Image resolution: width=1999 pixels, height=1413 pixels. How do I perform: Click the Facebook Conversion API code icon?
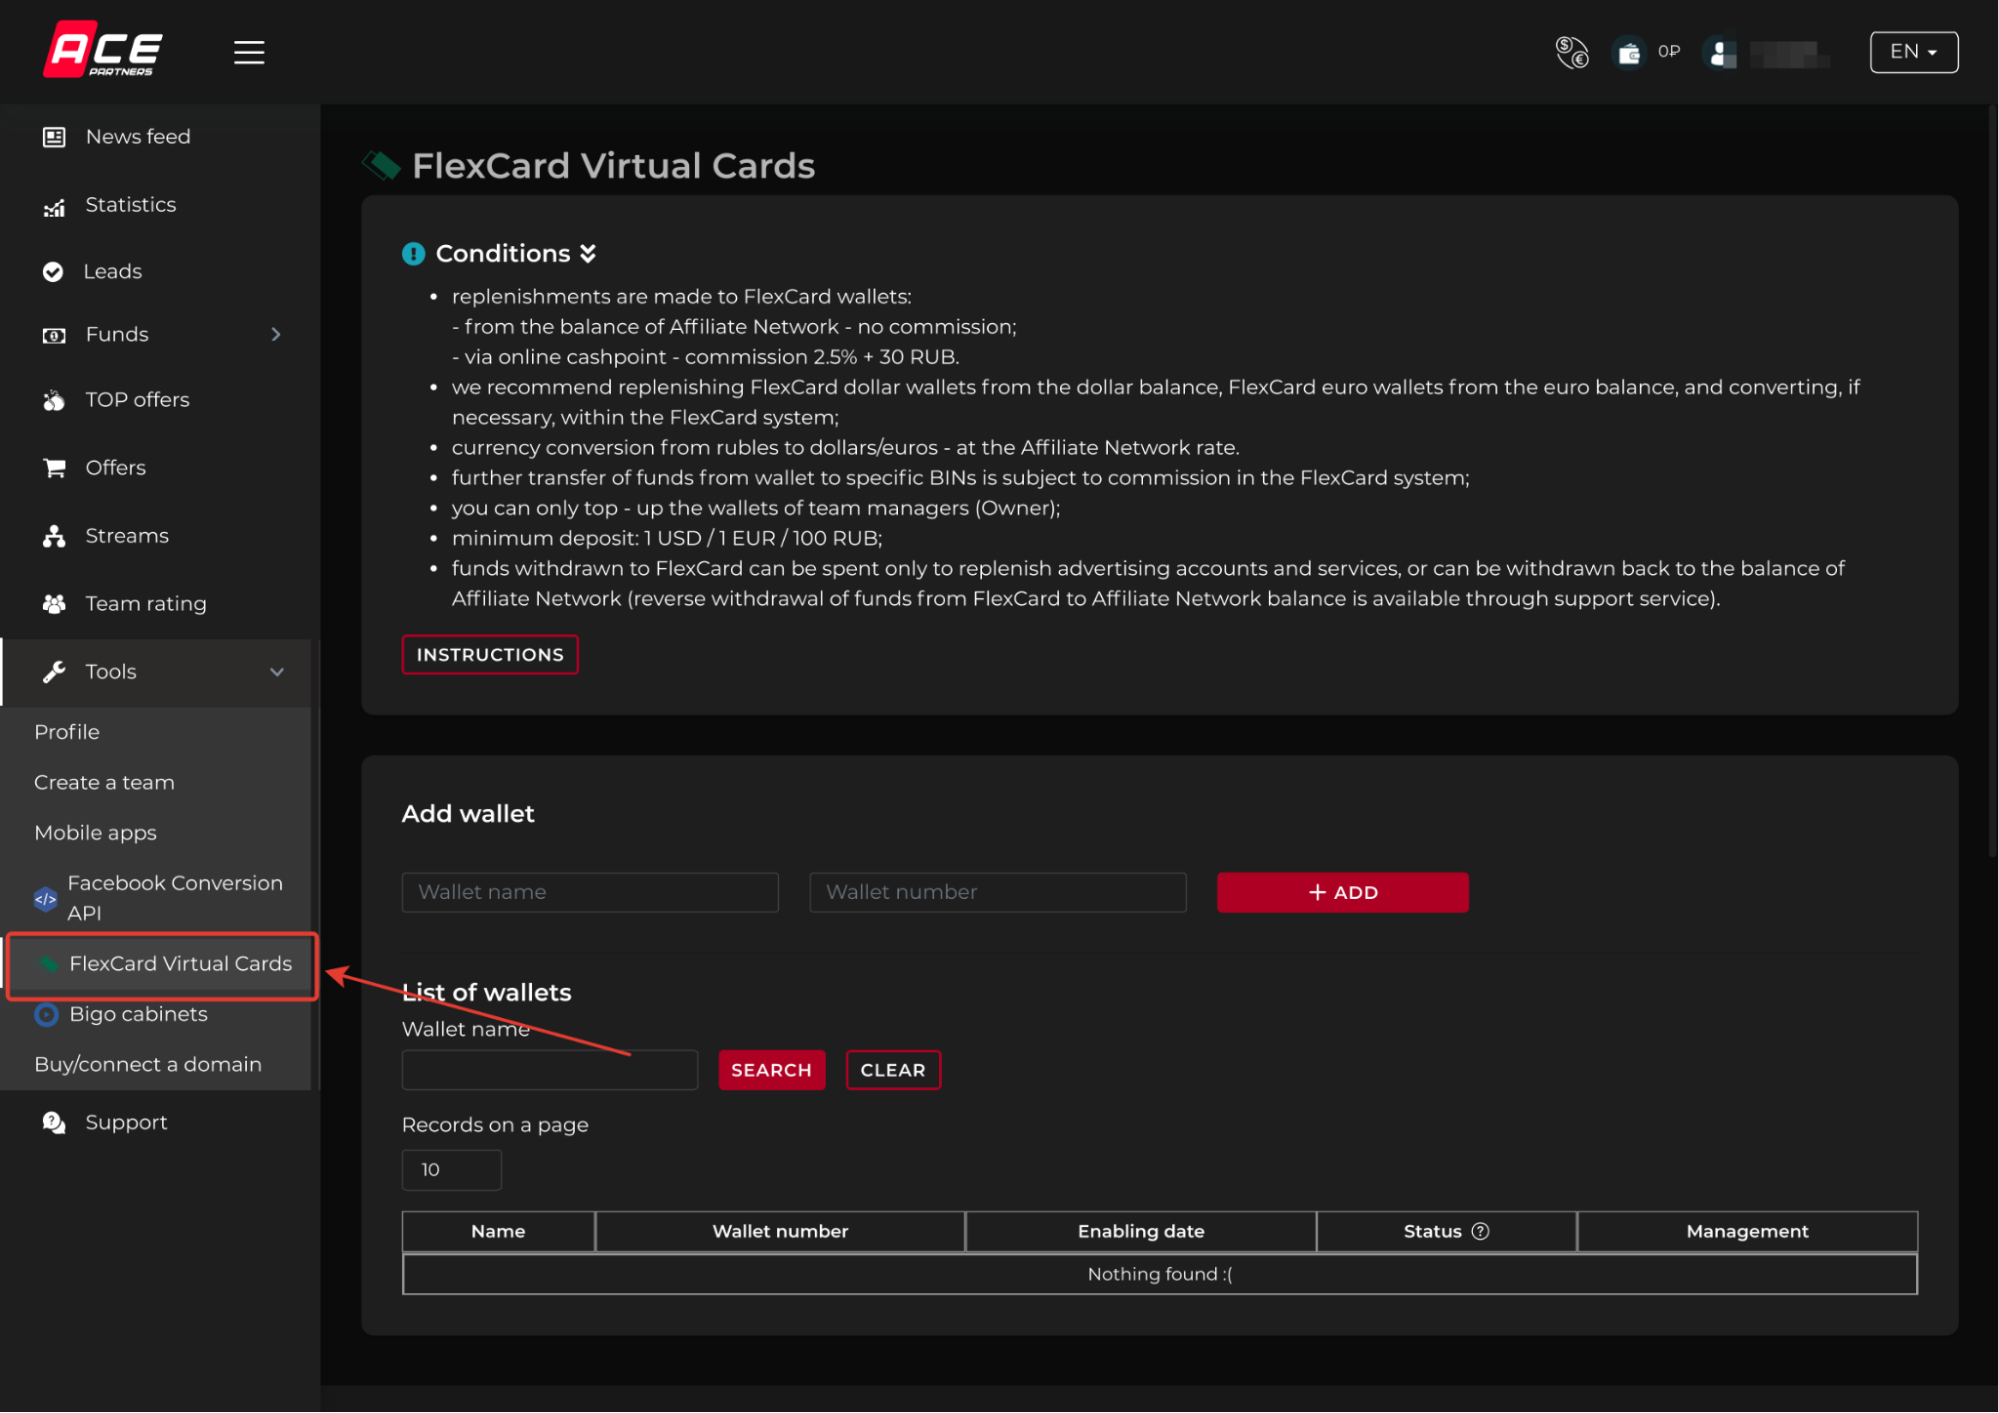click(x=46, y=898)
